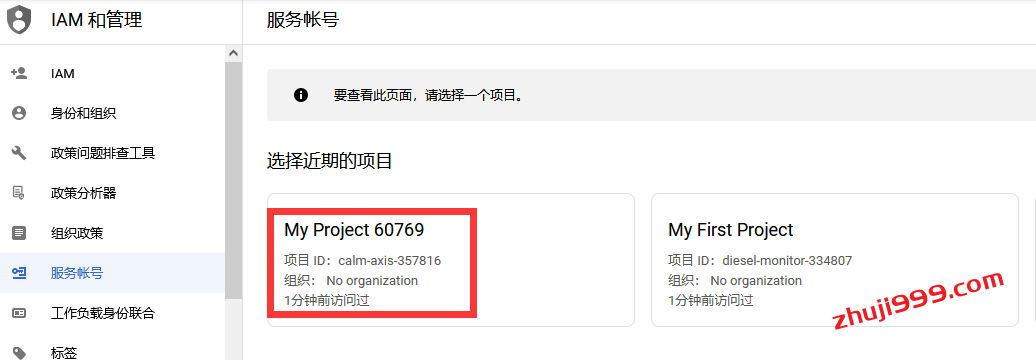Click the identity and organization person icon

[19, 113]
